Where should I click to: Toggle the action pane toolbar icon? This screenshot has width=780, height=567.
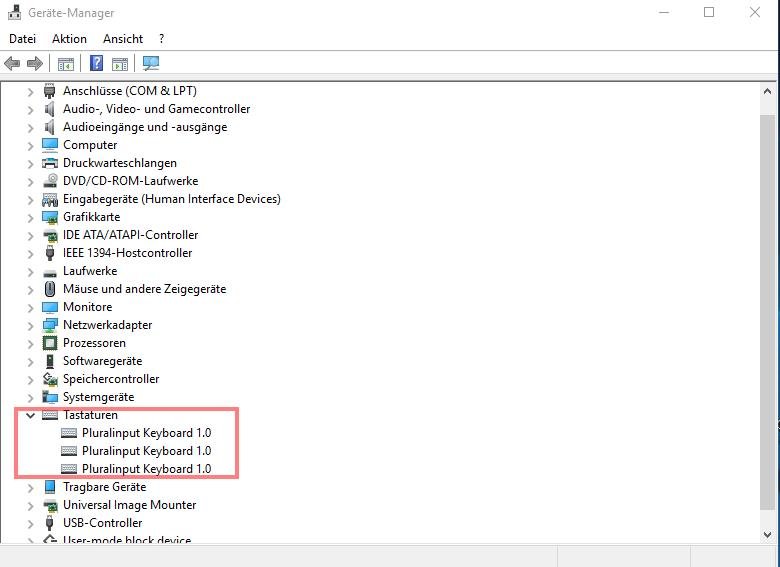click(120, 64)
